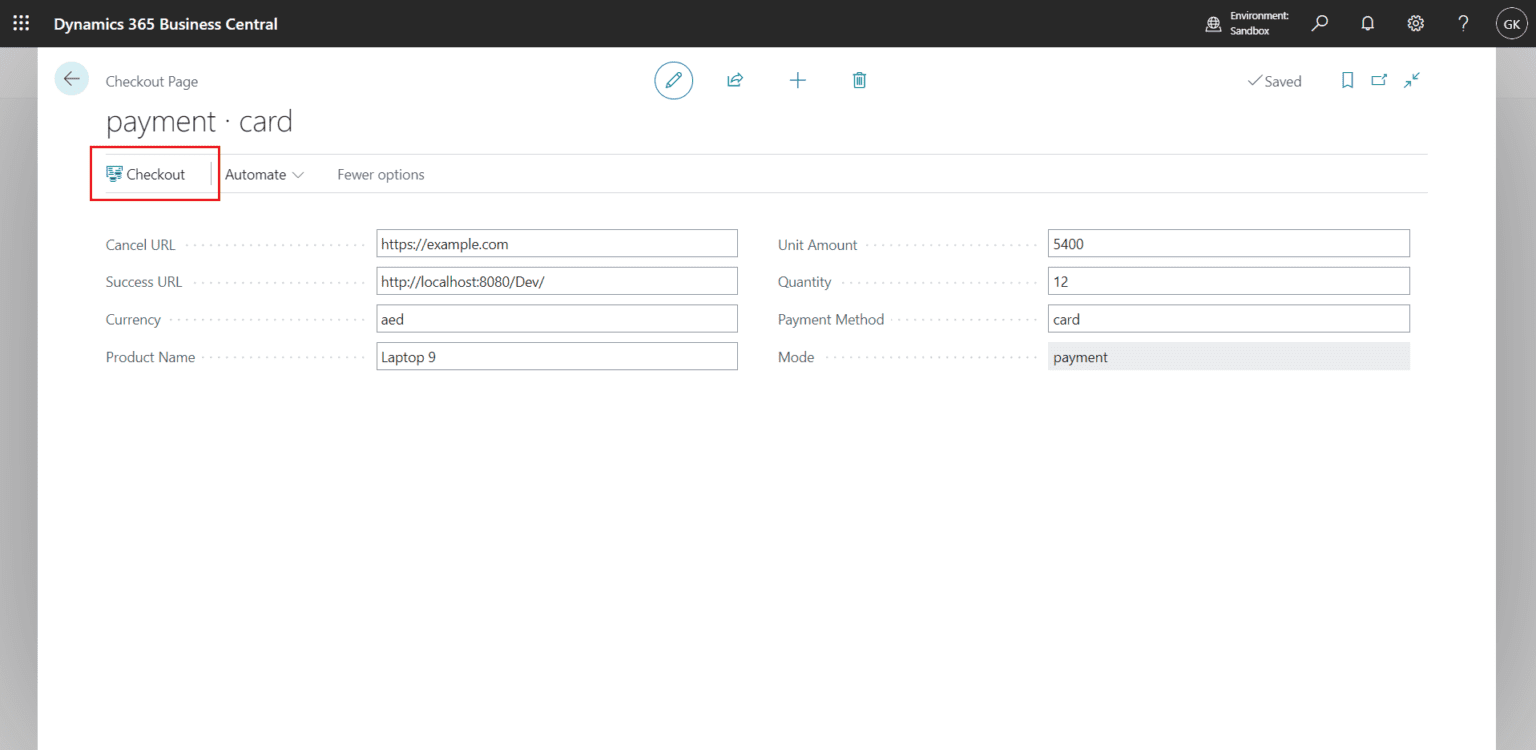Open the GK account menu
1536x750 pixels.
point(1511,22)
